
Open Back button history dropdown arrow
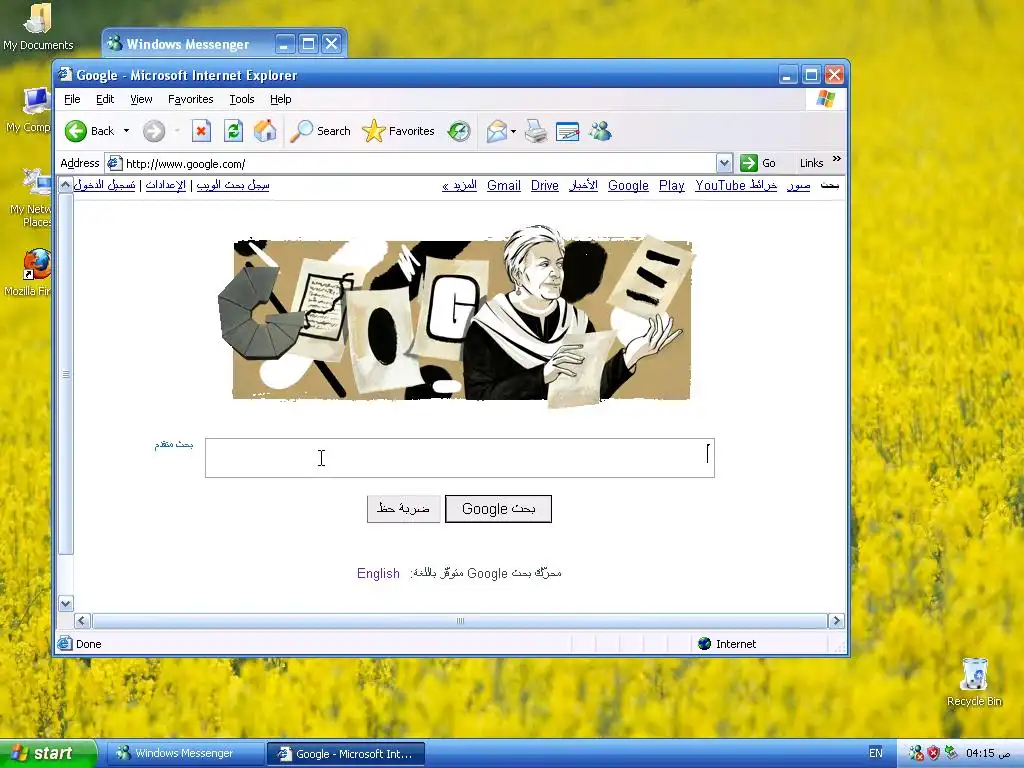(x=126, y=131)
